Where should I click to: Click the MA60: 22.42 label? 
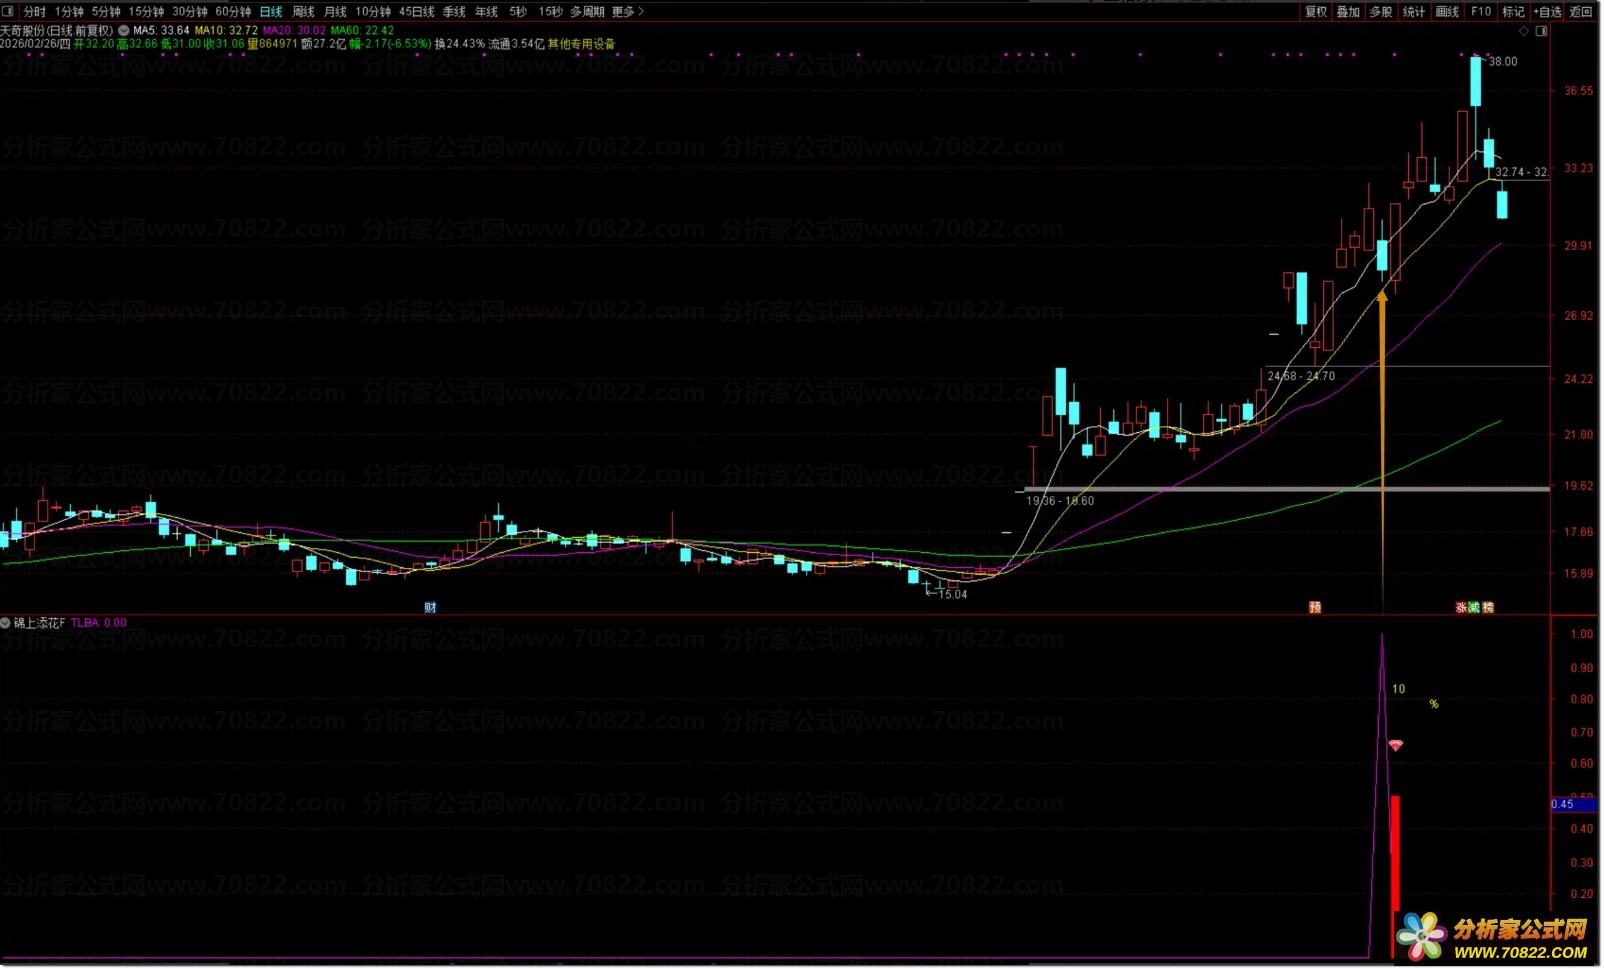tap(363, 31)
